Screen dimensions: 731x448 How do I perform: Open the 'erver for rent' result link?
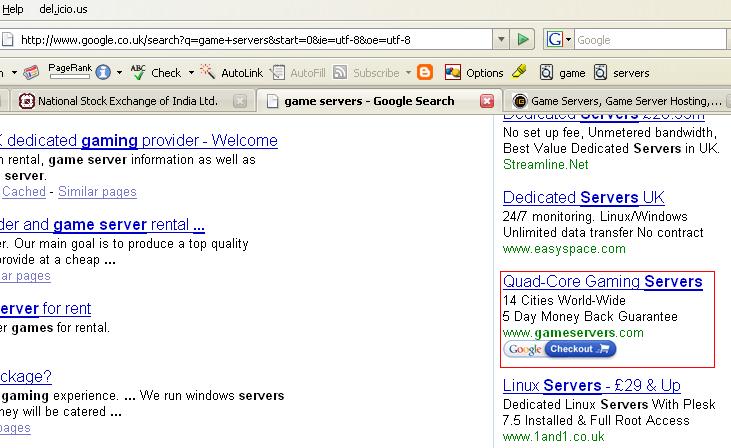tap(46, 309)
